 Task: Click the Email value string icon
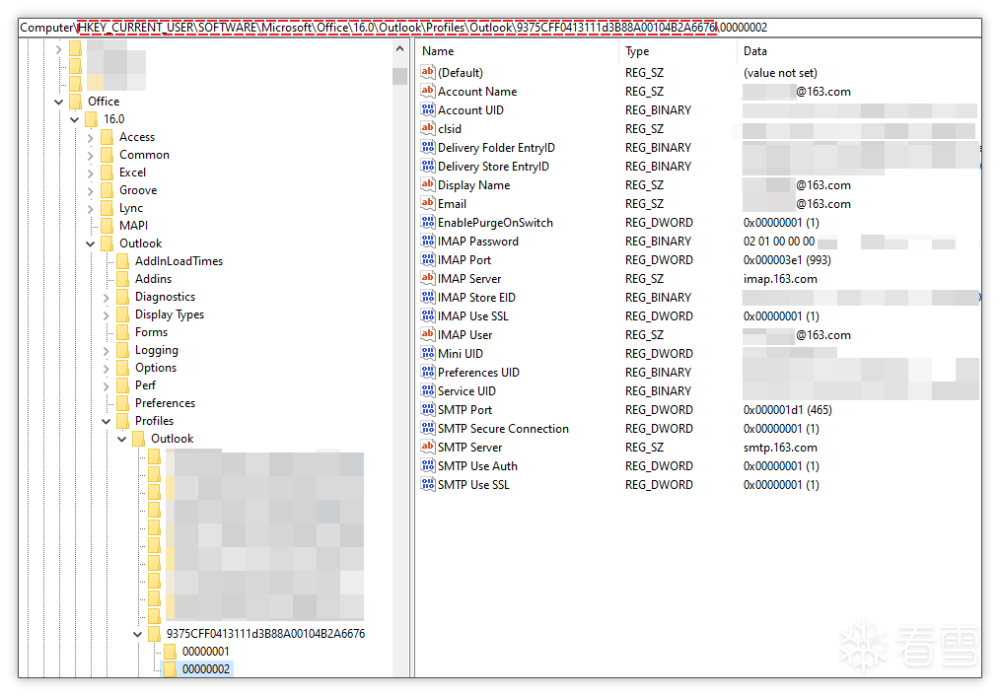pos(427,204)
